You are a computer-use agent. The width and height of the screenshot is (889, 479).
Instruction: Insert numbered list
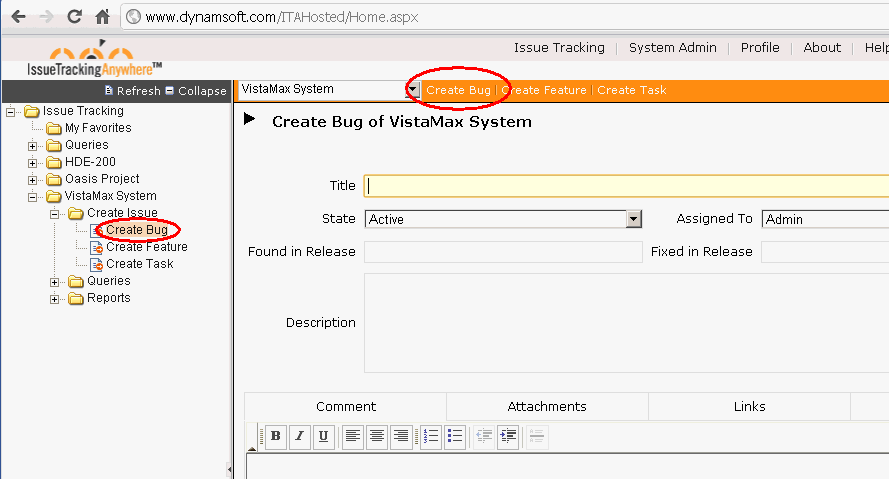pos(431,436)
